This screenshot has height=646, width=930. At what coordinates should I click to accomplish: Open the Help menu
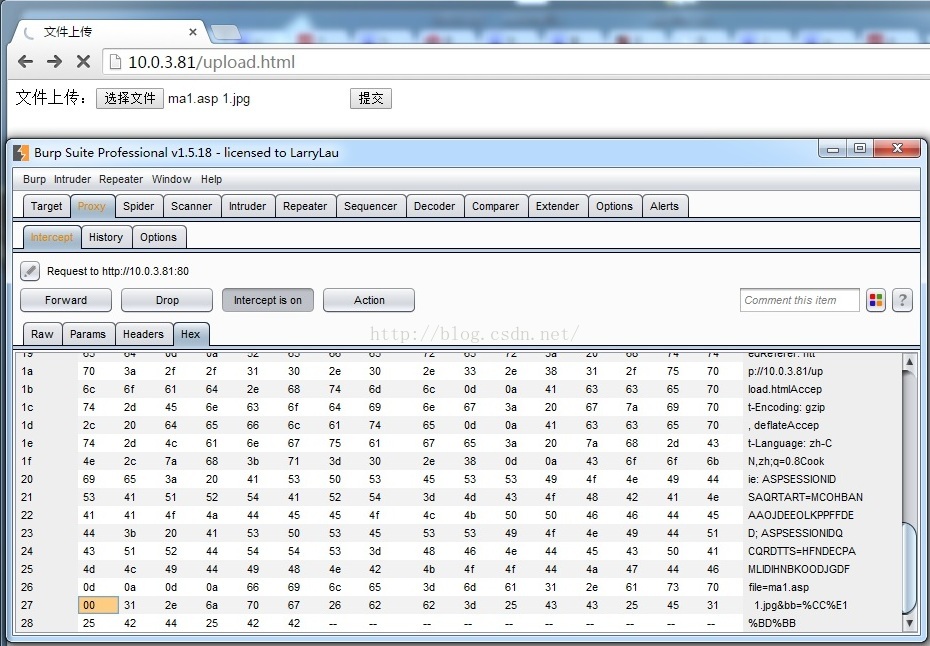(x=211, y=179)
